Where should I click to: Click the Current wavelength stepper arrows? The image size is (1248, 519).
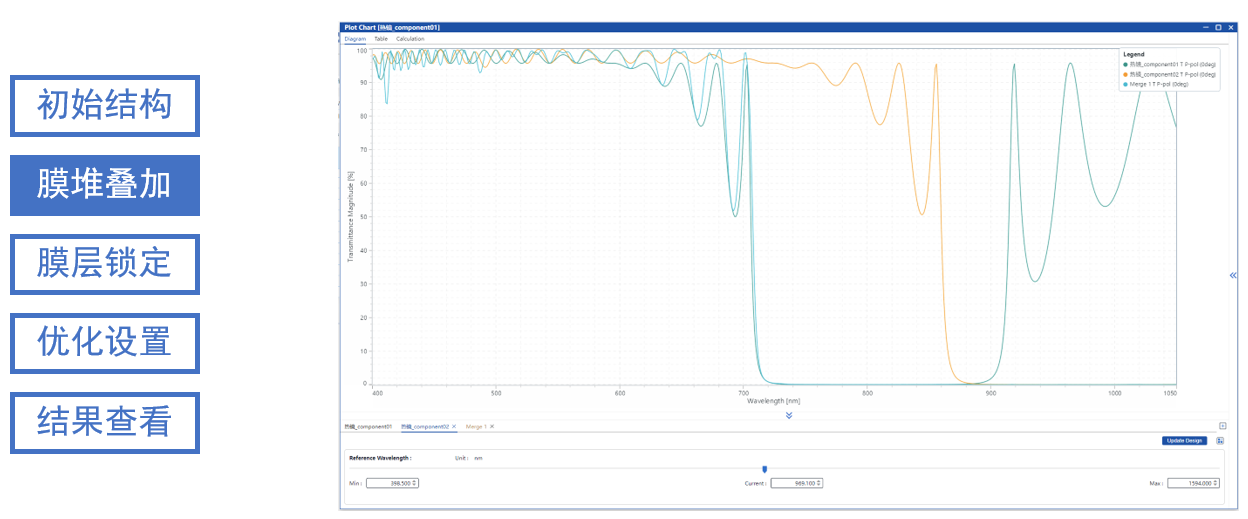coord(819,483)
